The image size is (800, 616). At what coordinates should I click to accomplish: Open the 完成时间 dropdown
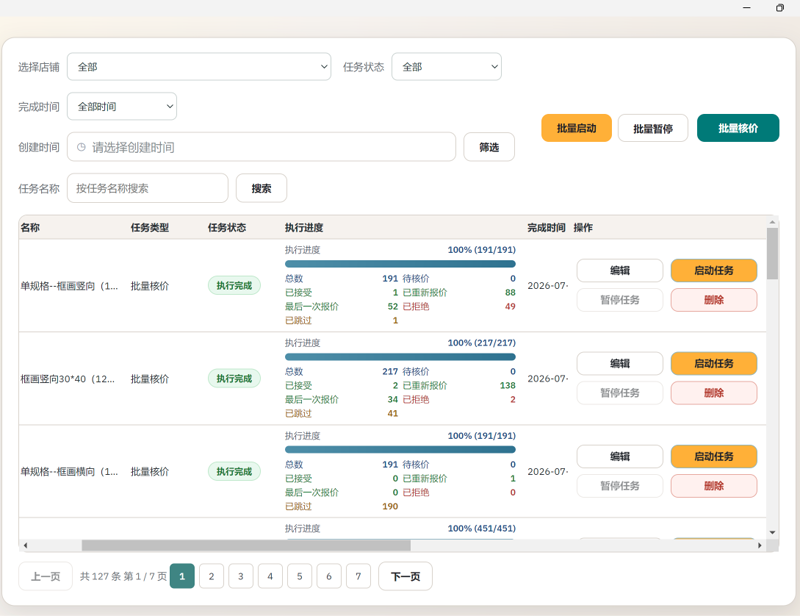pos(122,107)
